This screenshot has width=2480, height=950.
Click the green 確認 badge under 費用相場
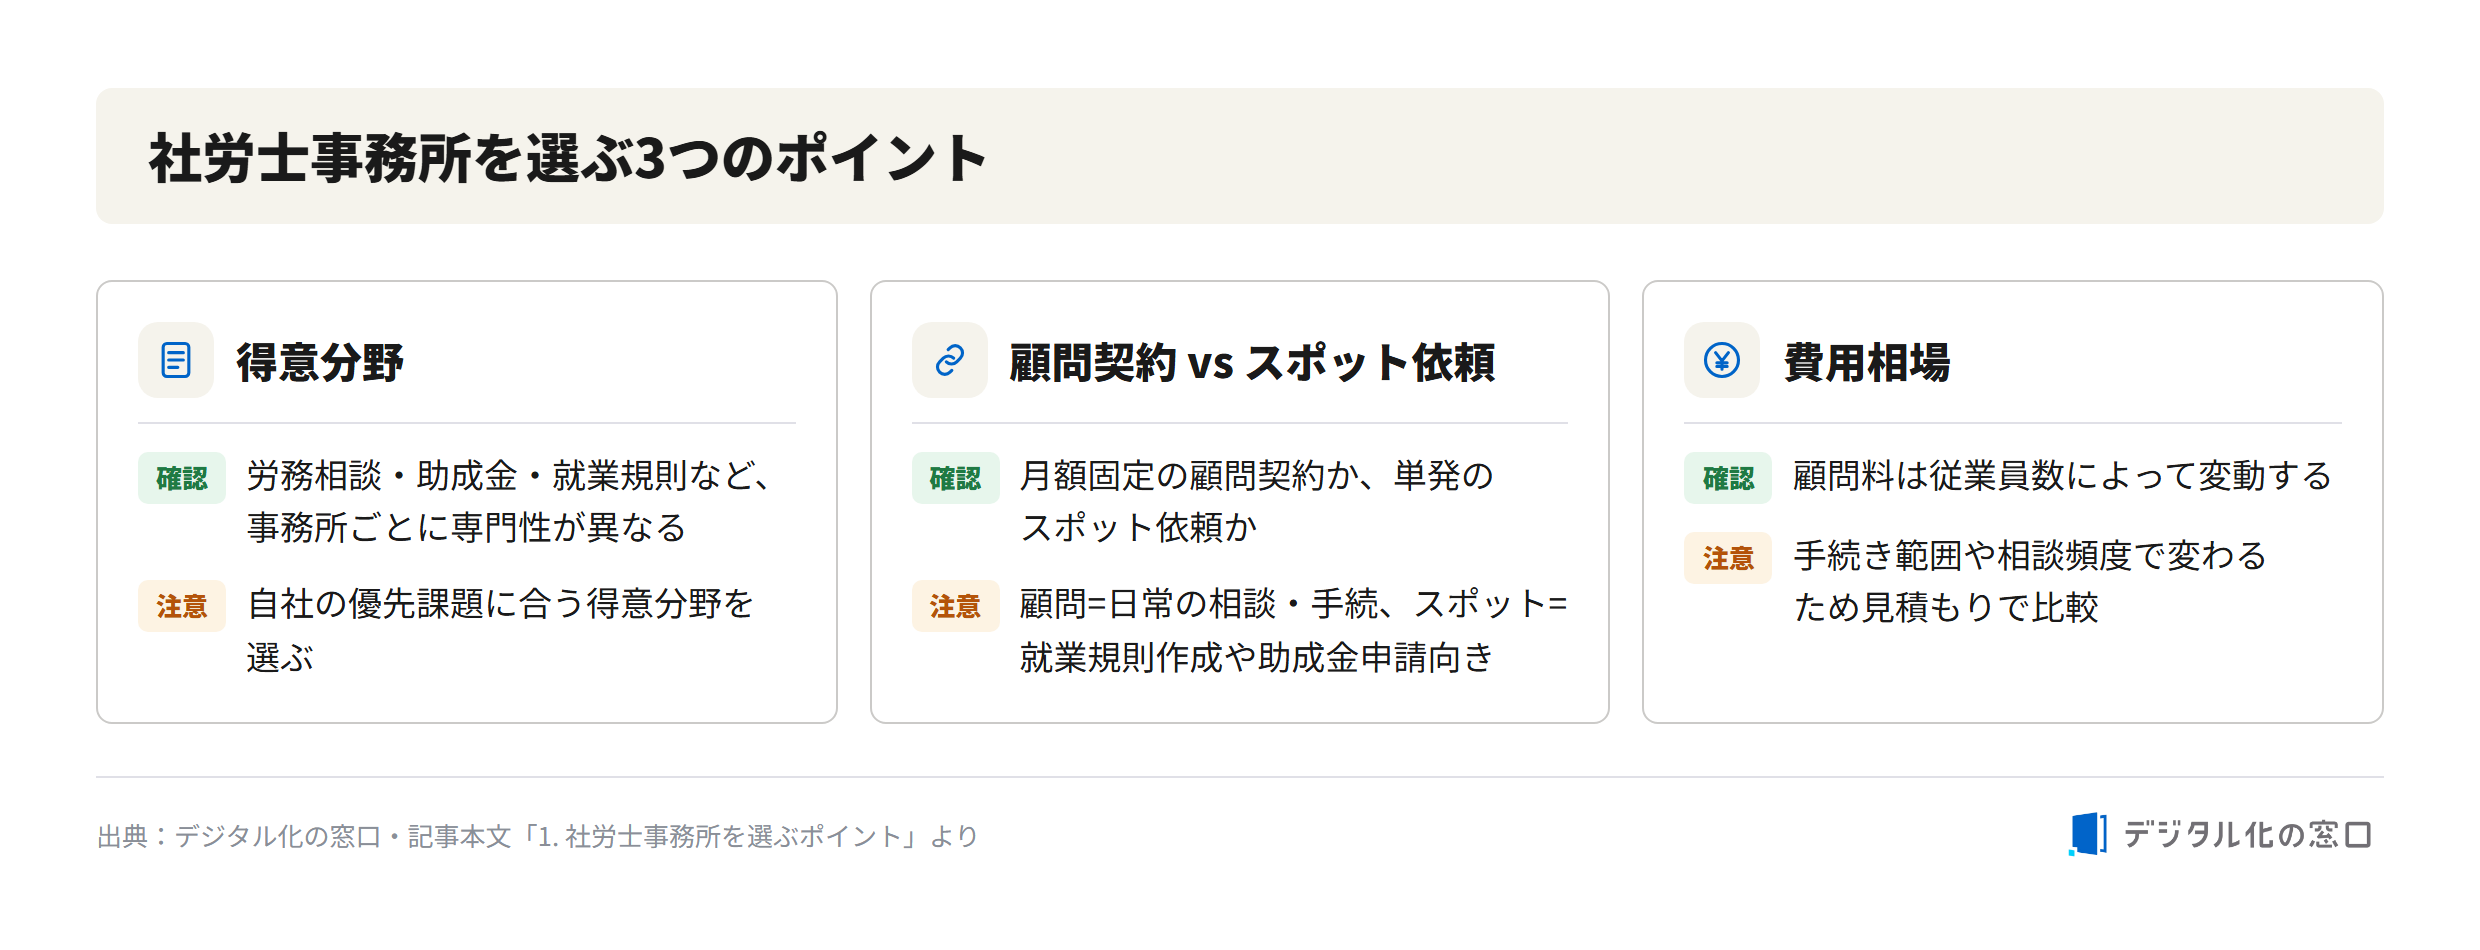click(x=1728, y=478)
